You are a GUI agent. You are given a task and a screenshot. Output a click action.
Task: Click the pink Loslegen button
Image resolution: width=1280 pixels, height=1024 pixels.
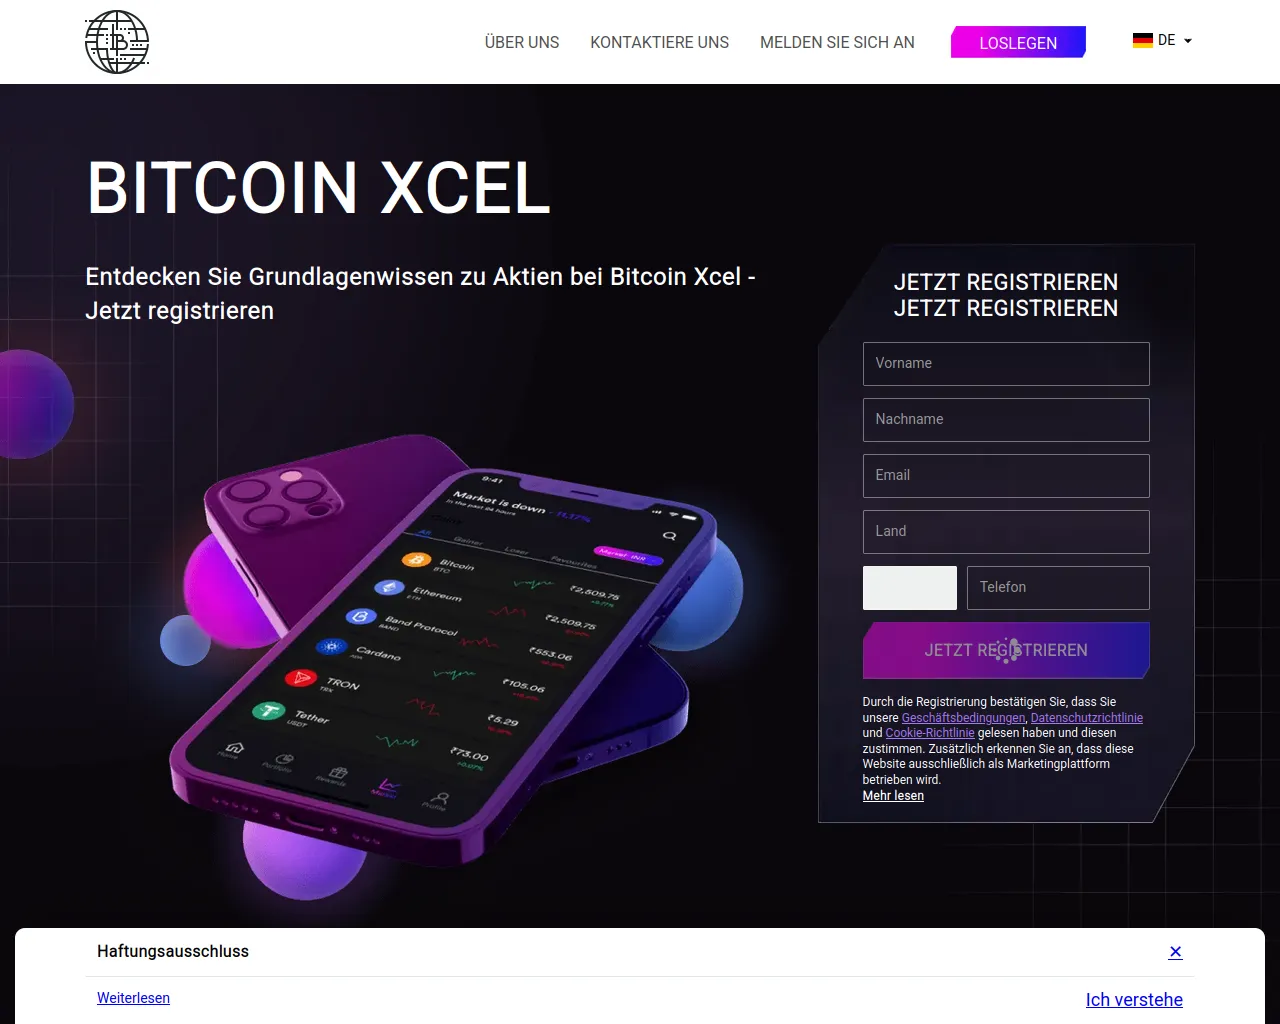1018,42
